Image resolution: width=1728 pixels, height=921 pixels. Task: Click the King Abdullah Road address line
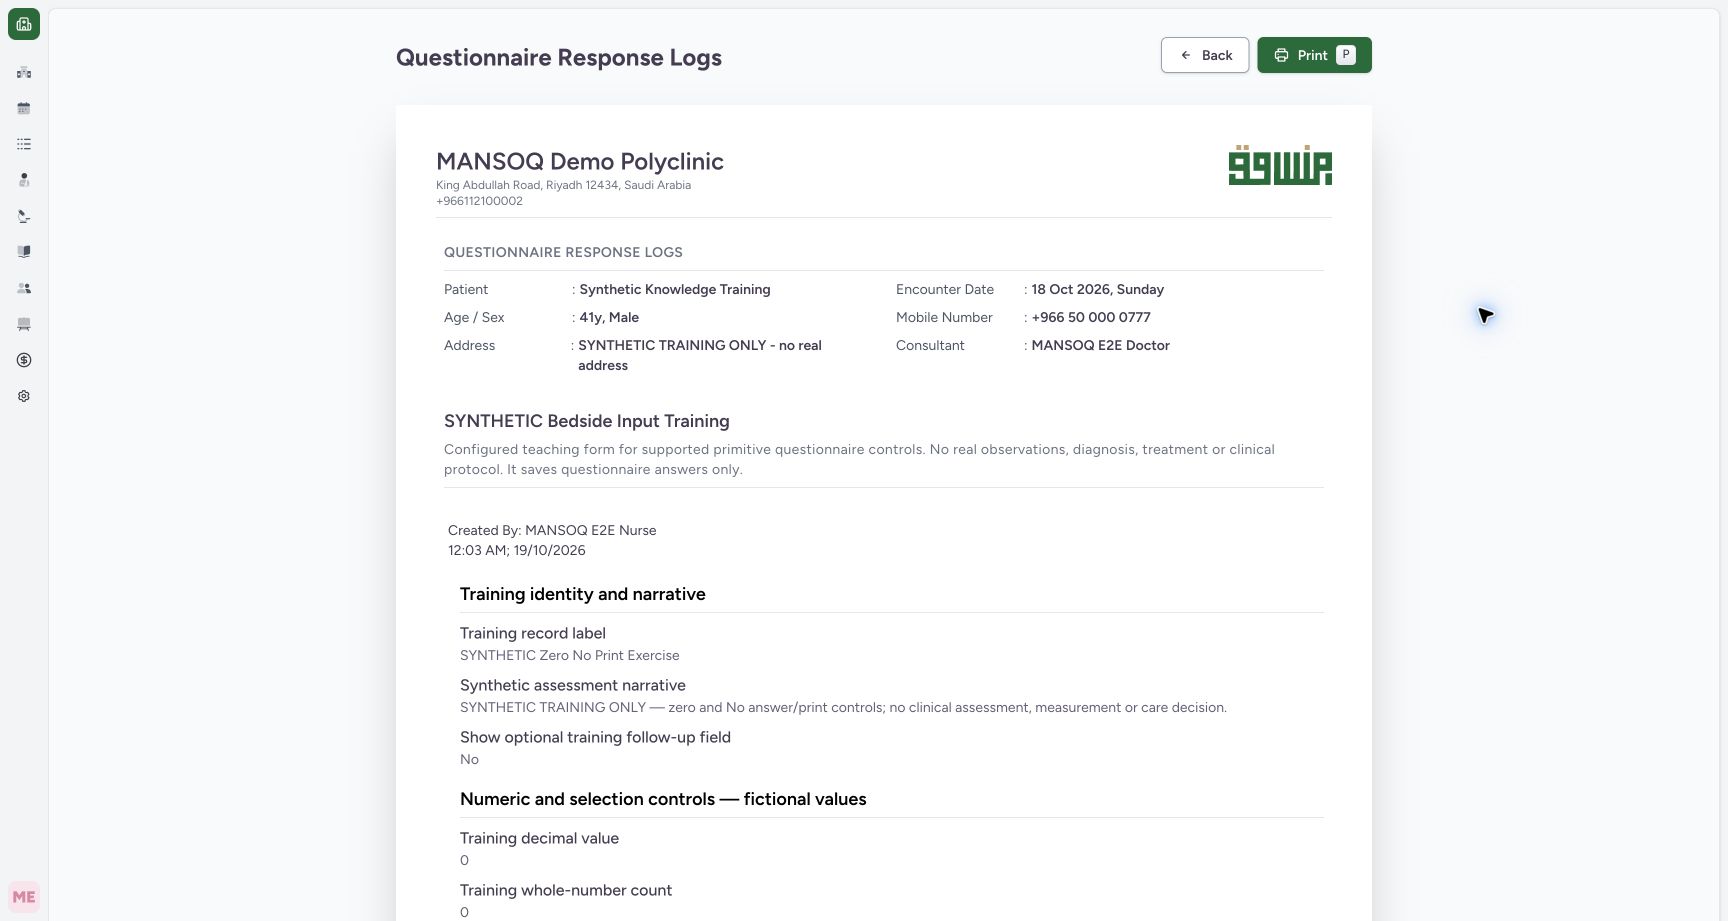tap(564, 185)
